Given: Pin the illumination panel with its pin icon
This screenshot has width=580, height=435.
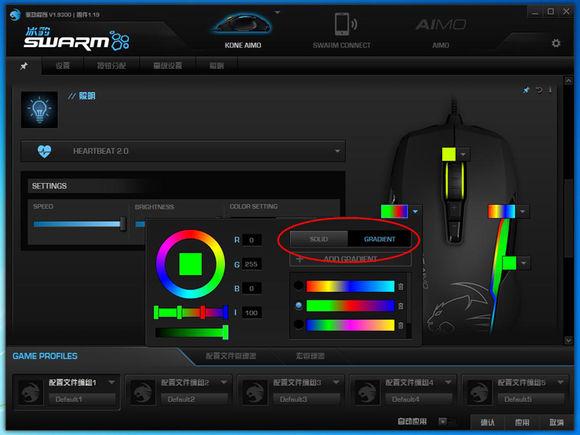Looking at the screenshot, I should pyautogui.click(x=526, y=90).
